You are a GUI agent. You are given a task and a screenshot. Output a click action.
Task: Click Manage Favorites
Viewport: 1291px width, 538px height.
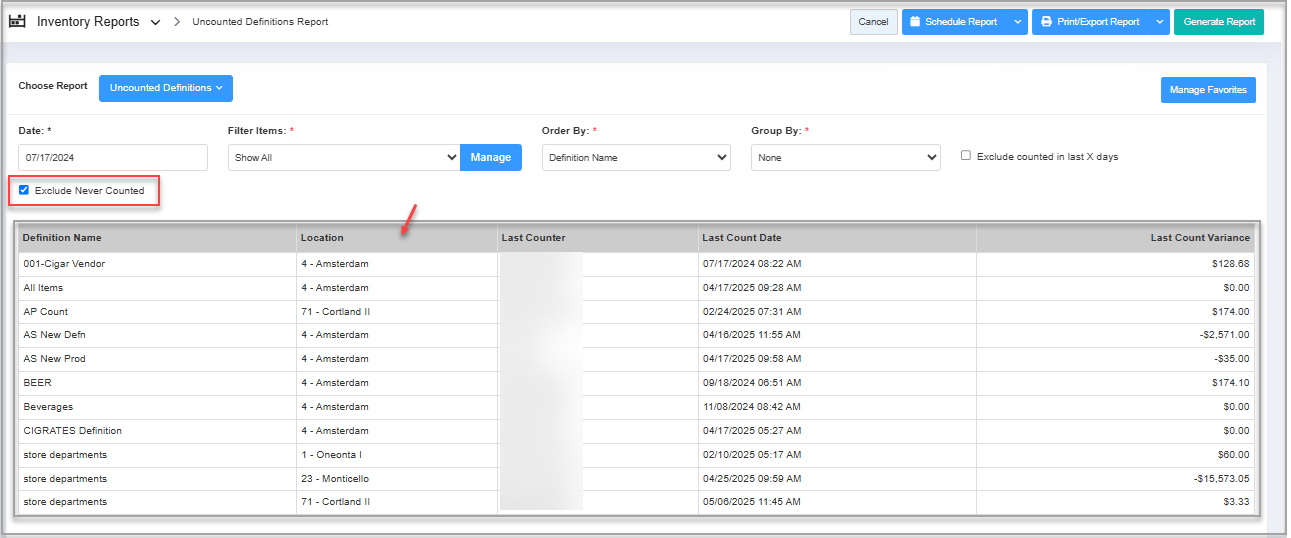pyautogui.click(x=1208, y=90)
